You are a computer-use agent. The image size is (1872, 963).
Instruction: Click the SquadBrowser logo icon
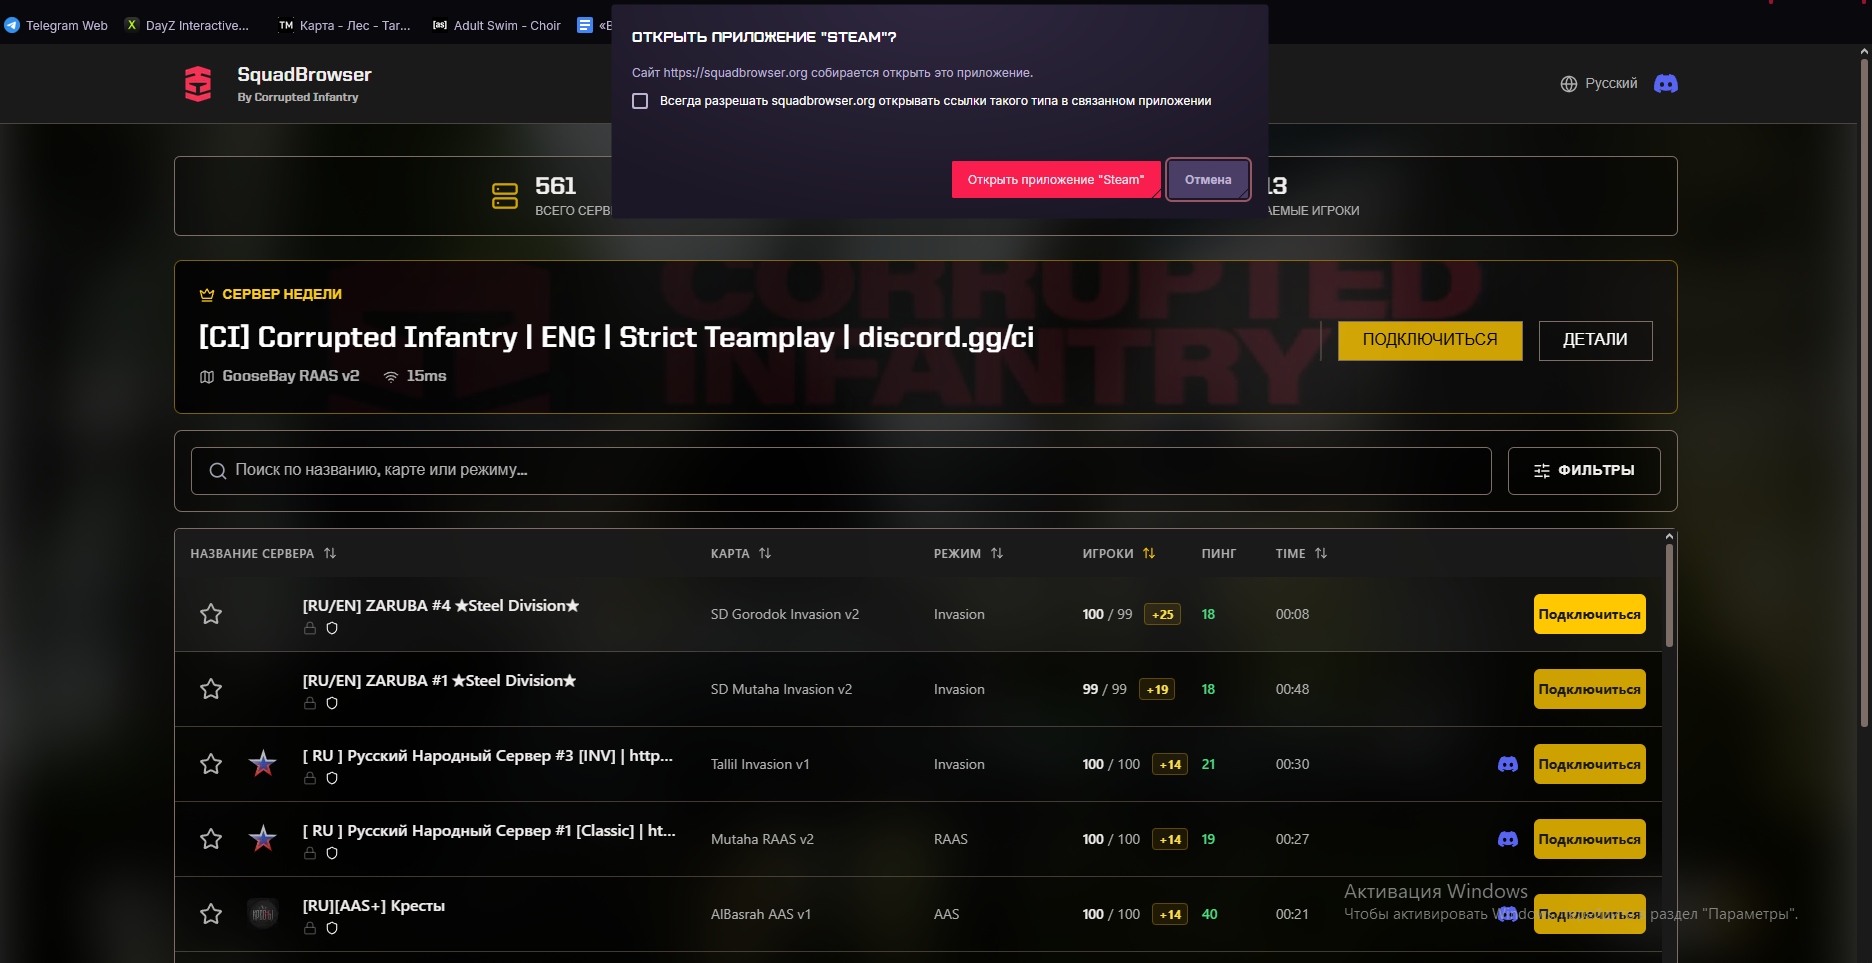[x=198, y=84]
